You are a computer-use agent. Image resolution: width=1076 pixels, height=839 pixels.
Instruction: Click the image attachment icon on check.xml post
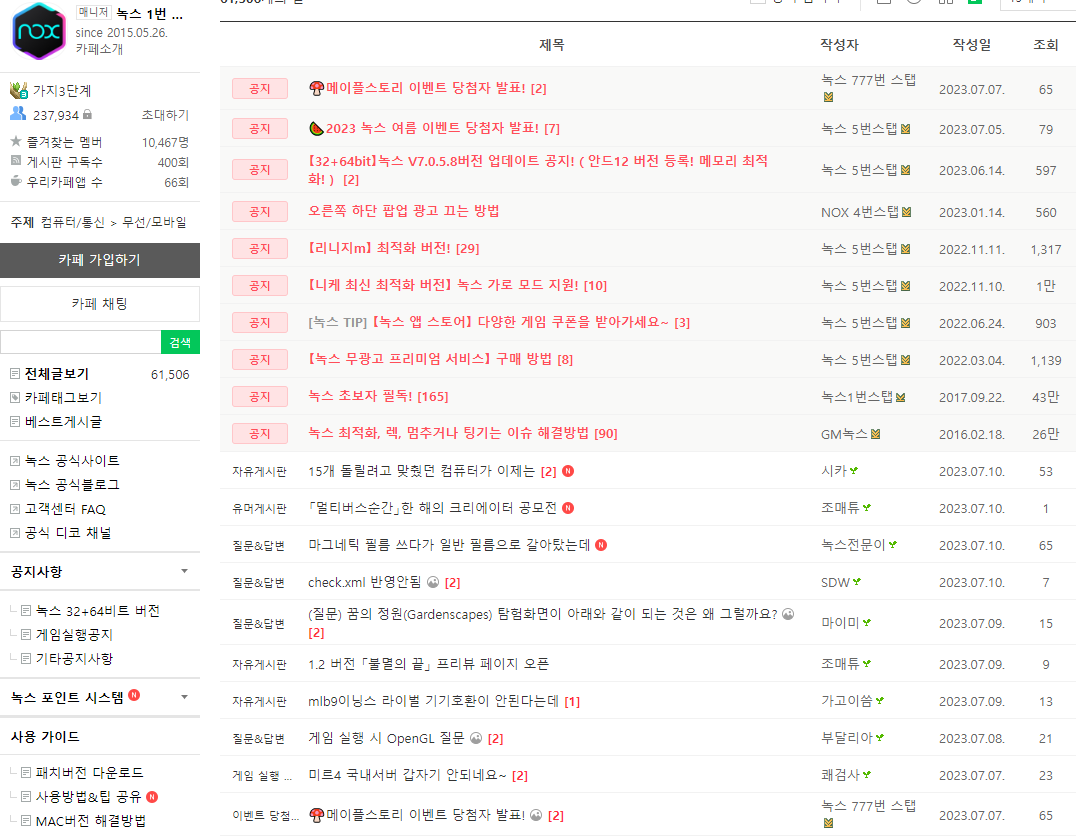click(x=433, y=582)
